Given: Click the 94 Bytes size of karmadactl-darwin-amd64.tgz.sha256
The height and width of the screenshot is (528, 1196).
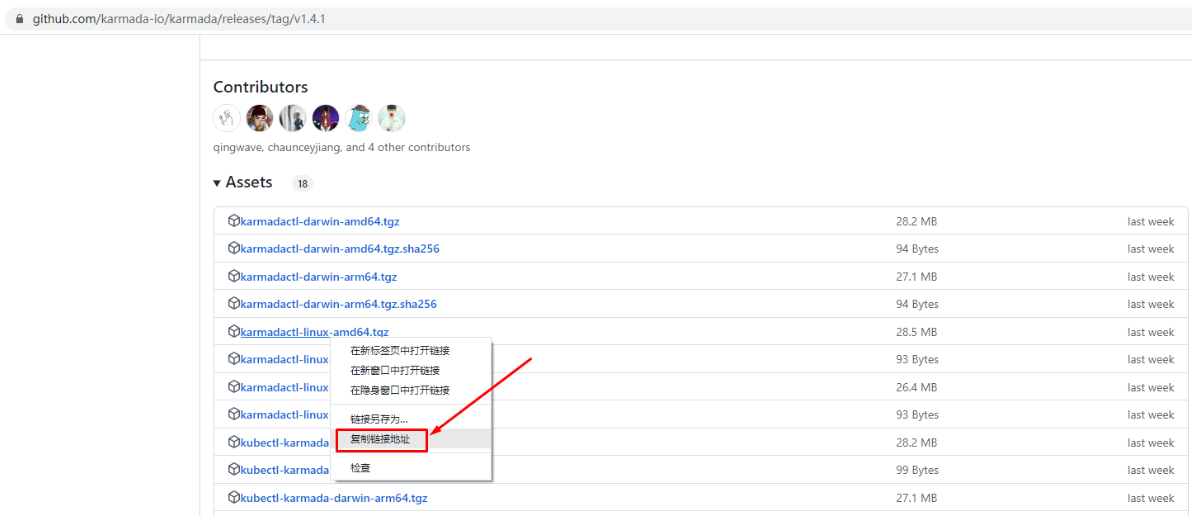Looking at the screenshot, I should pos(917,249).
